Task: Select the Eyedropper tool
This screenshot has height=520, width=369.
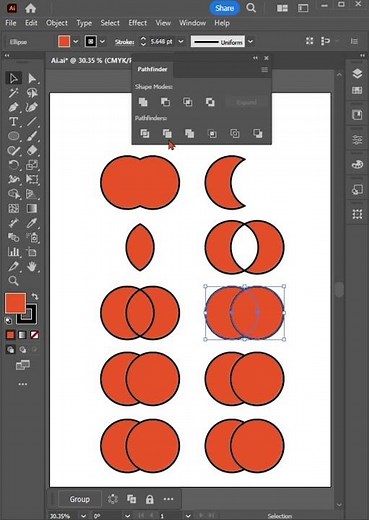Action: 32,223
